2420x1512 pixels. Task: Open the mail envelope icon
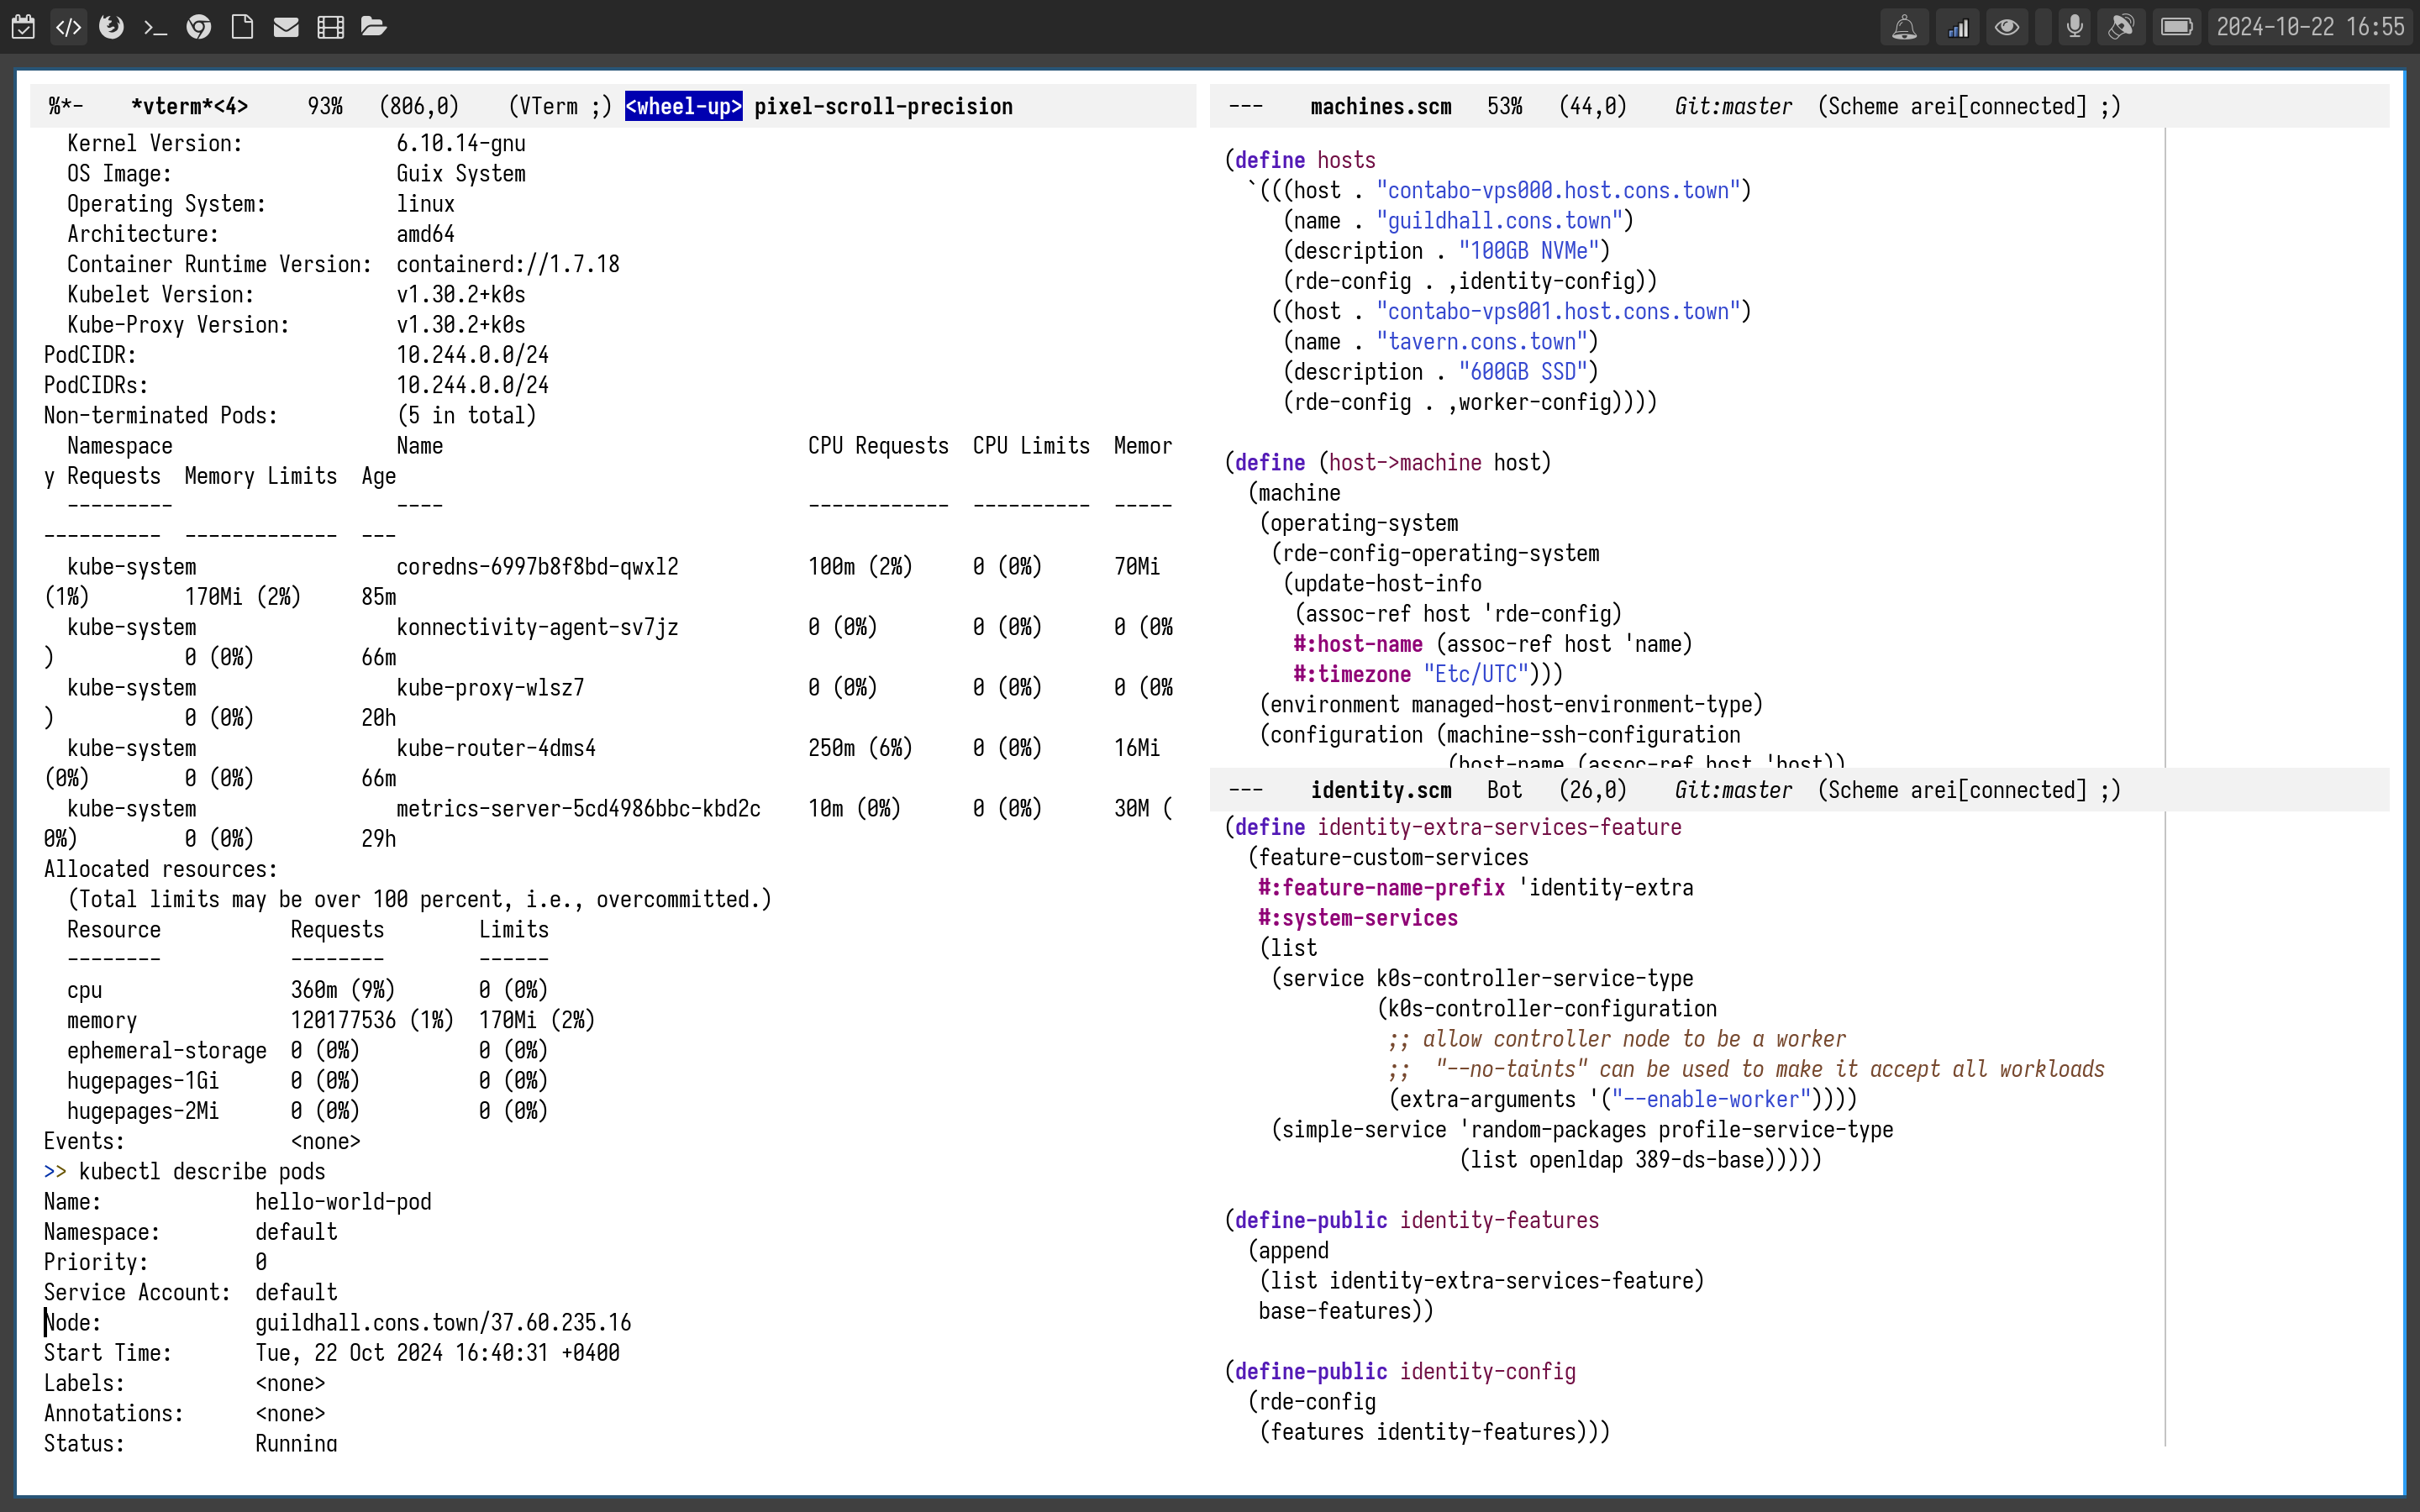tap(286, 27)
